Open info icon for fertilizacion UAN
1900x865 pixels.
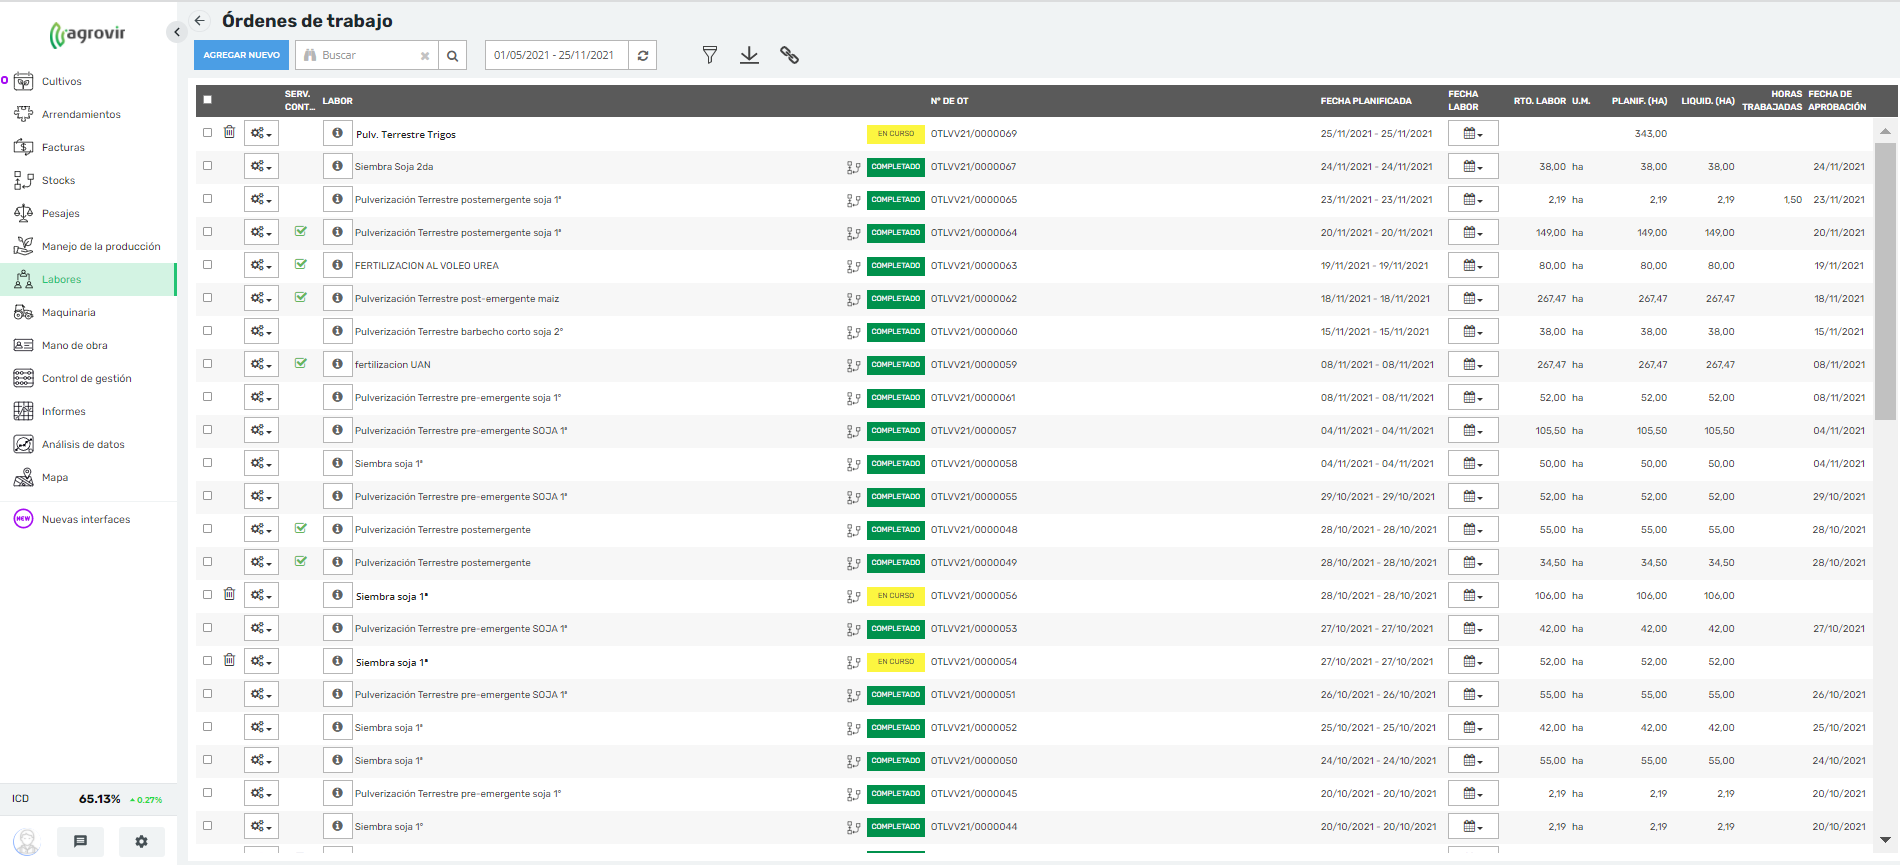[x=337, y=364]
